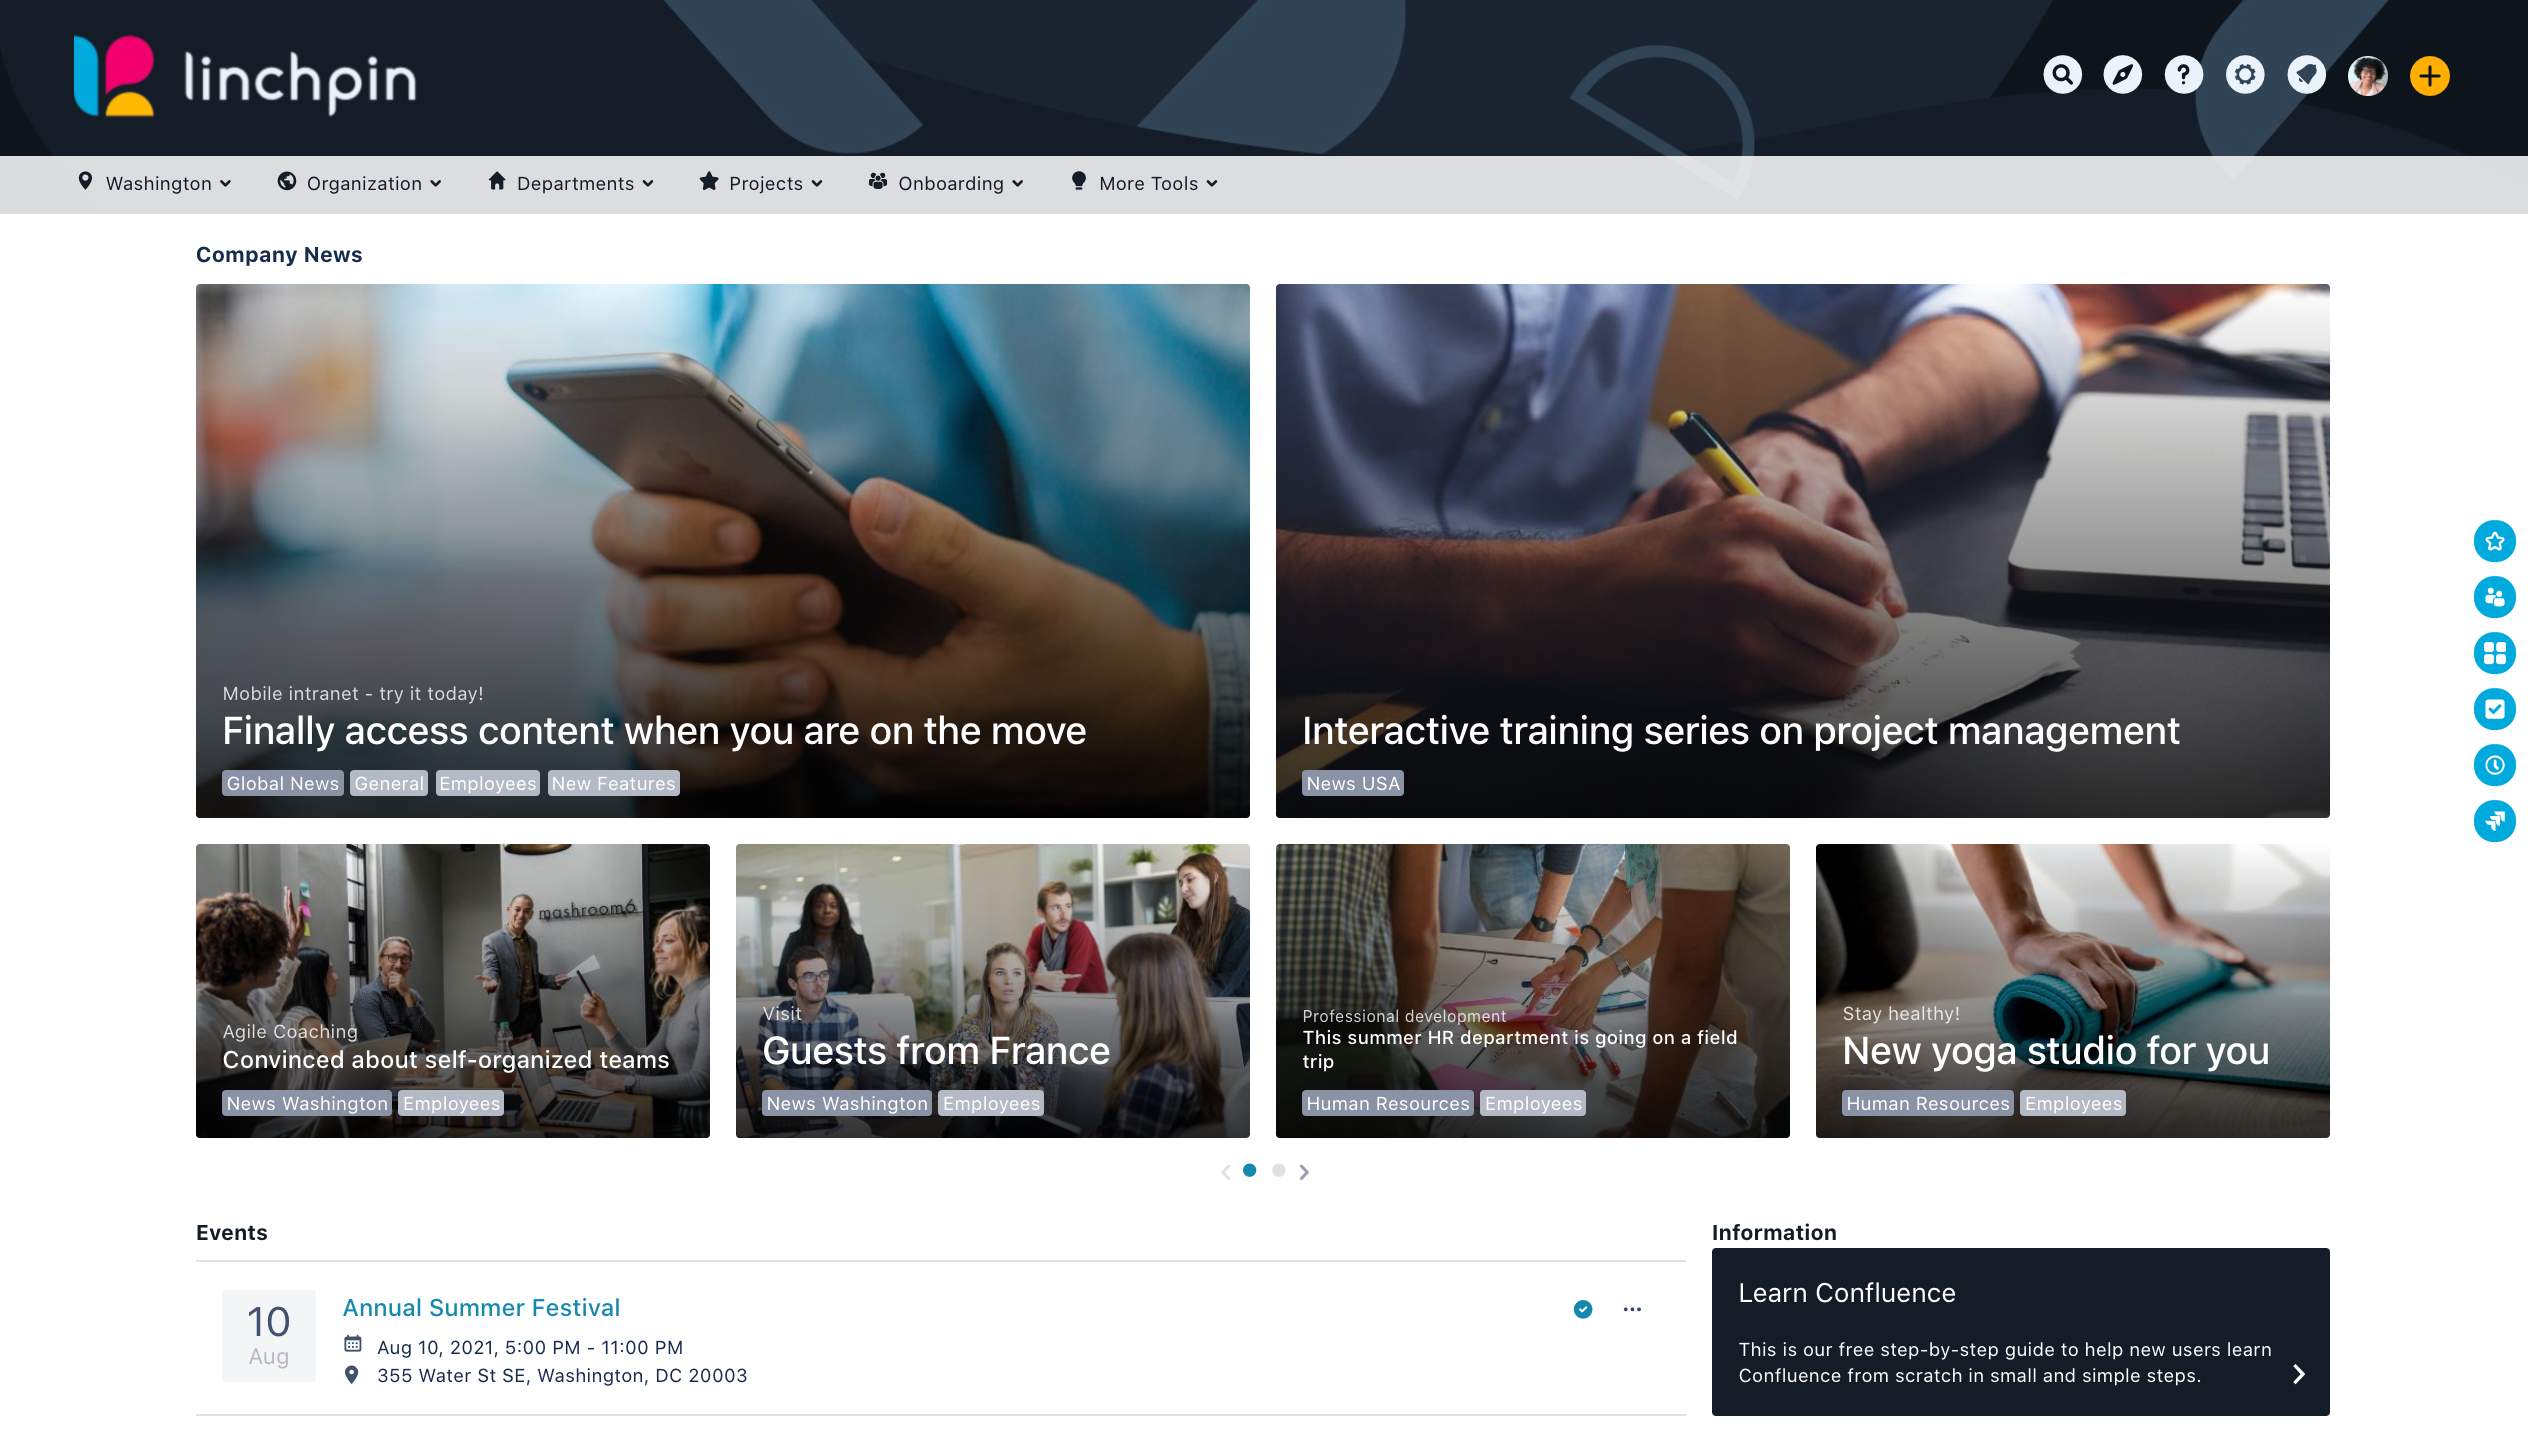Open the Annual Summer Festival link
Viewport: 2528px width, 1438px height.
[x=481, y=1308]
